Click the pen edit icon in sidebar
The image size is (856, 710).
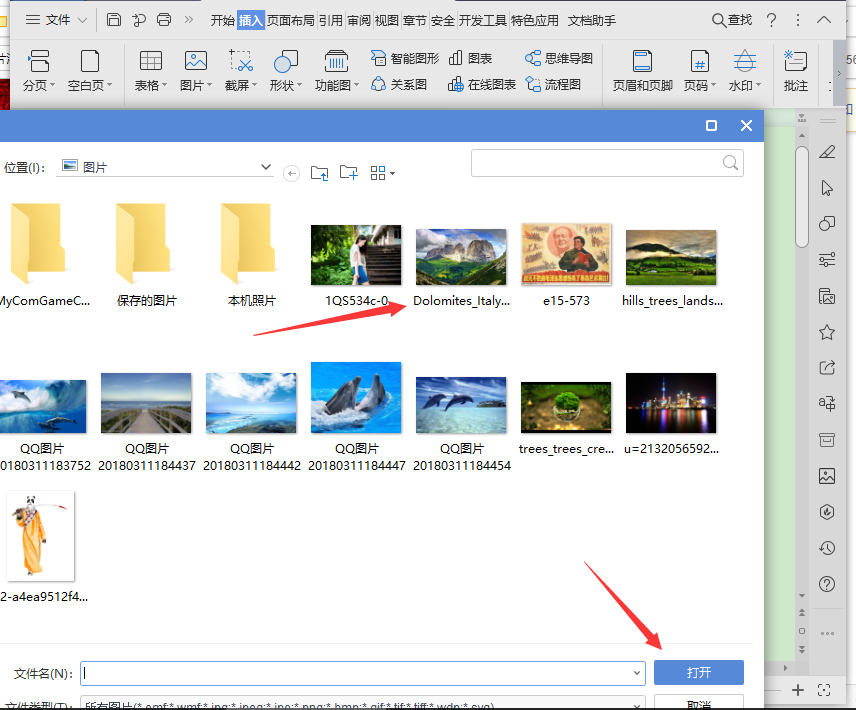[x=827, y=152]
